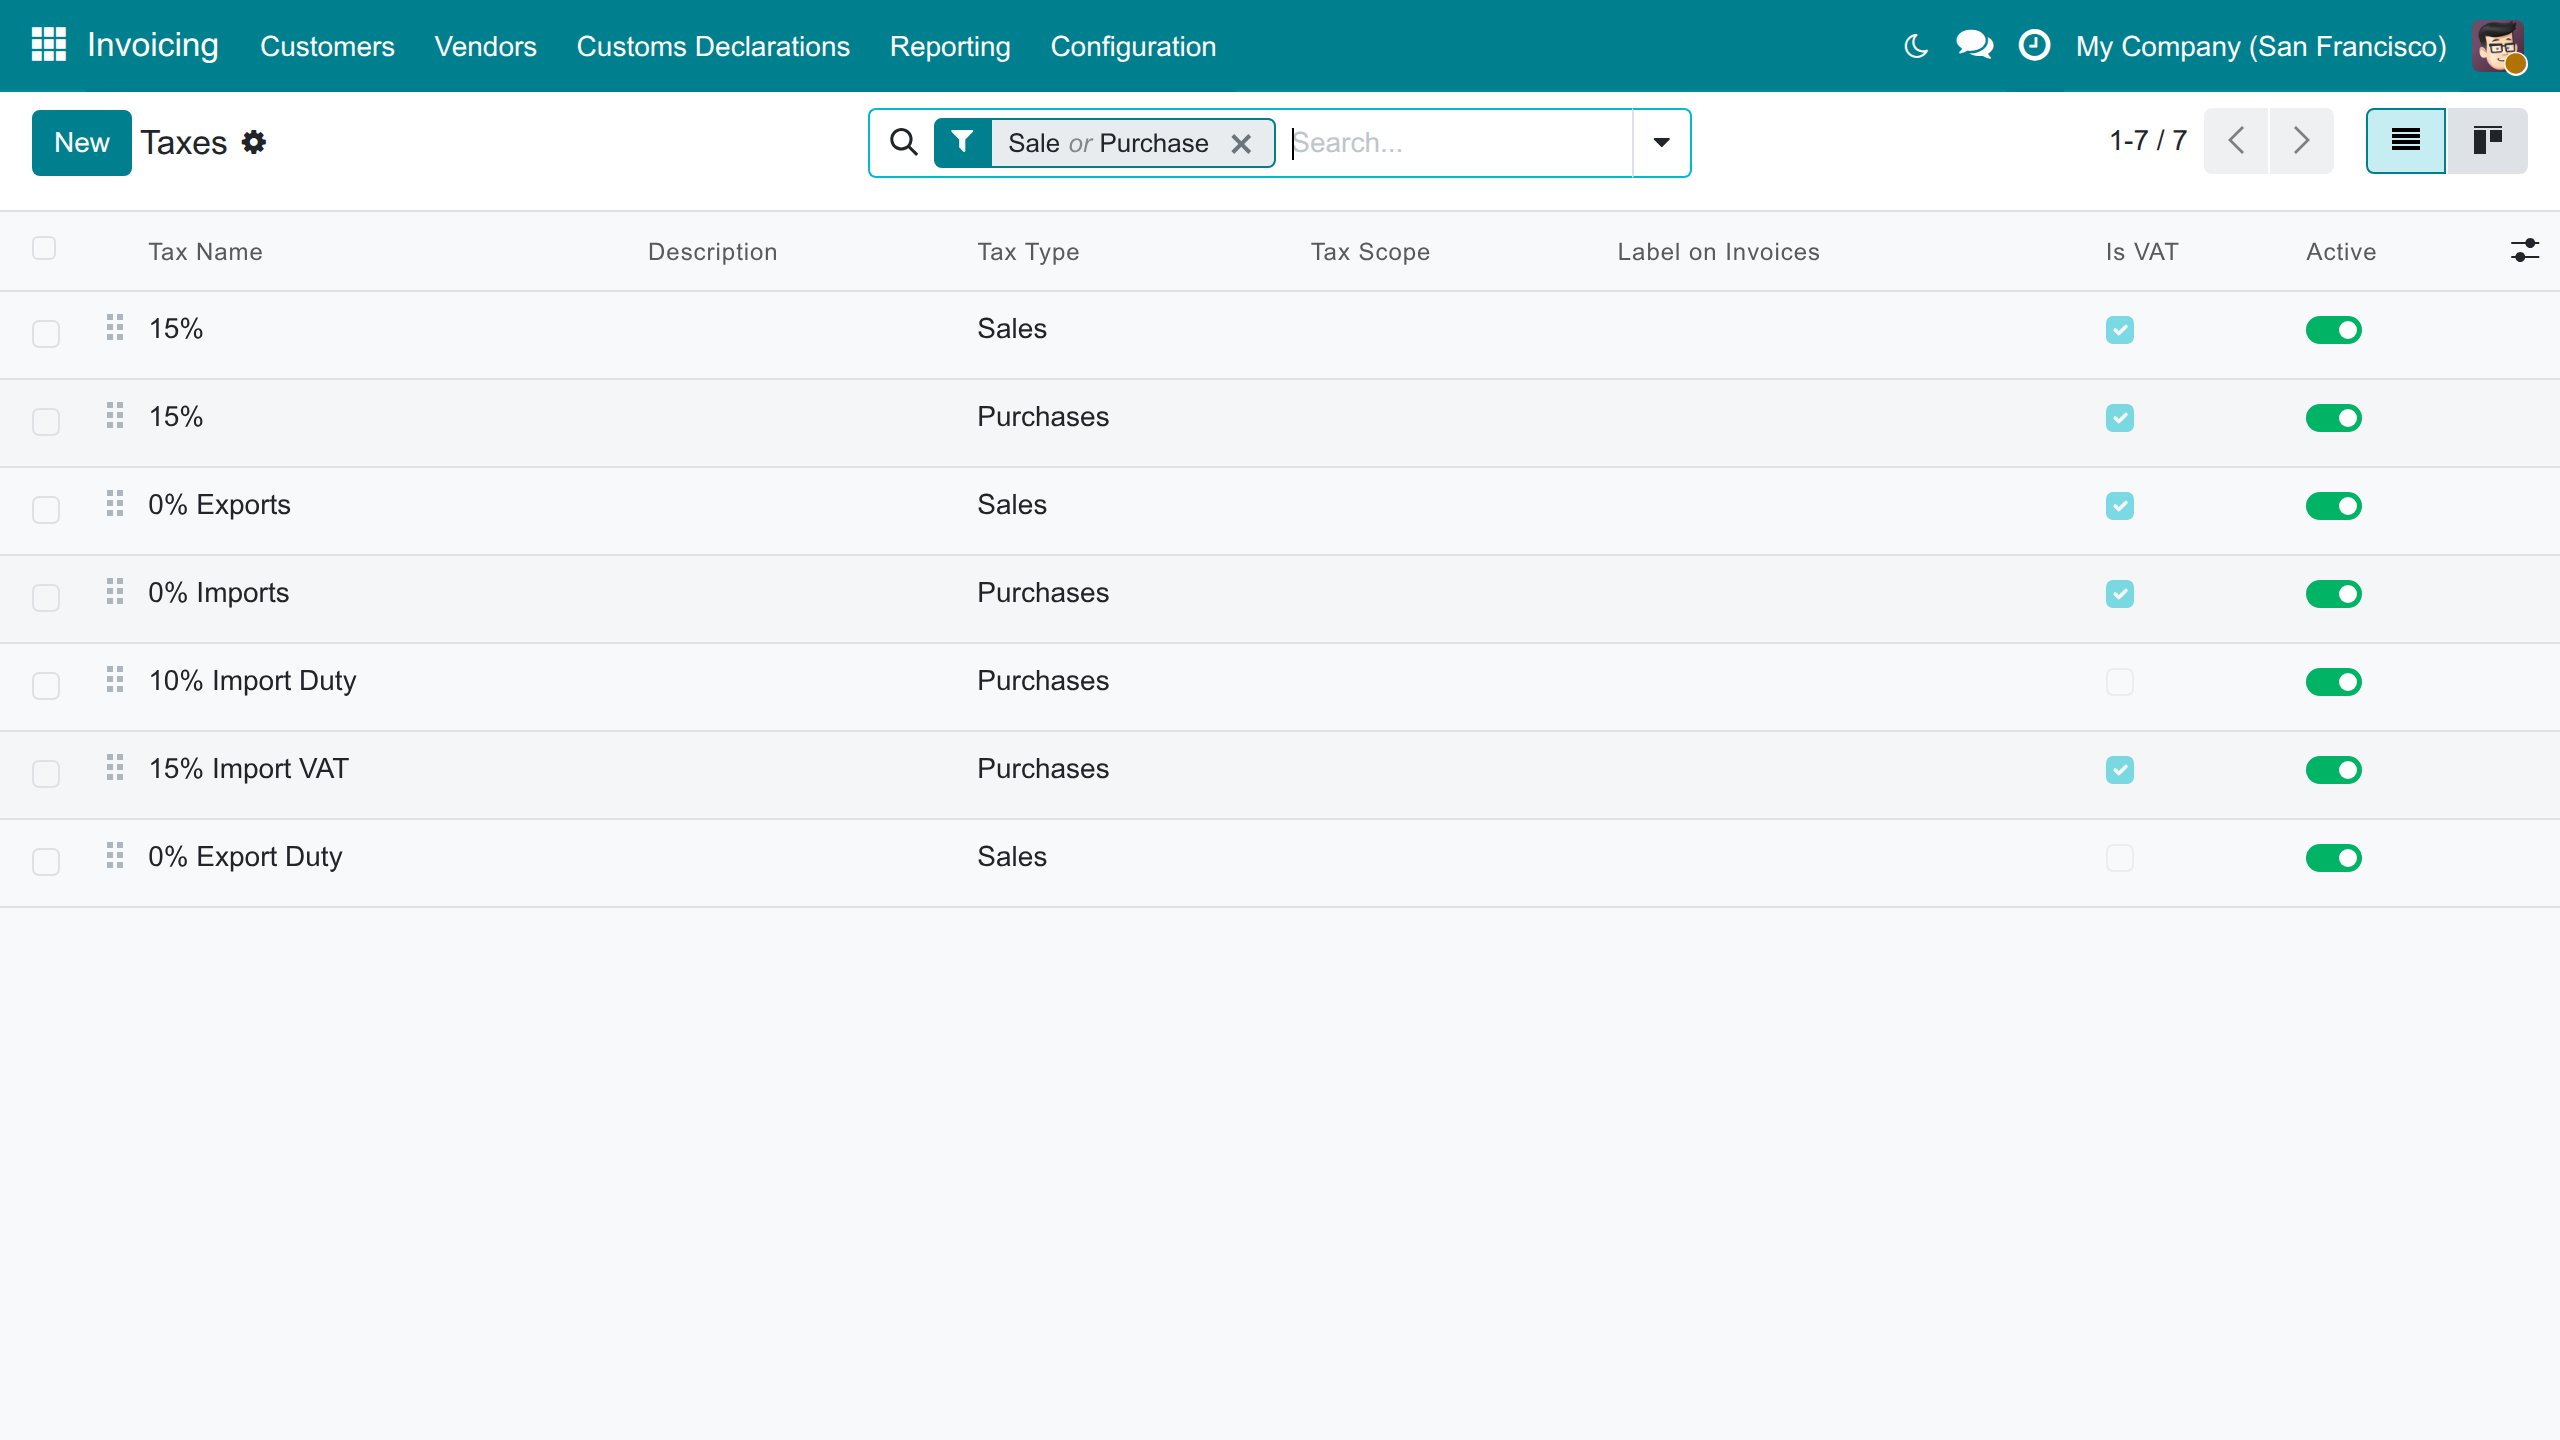Grab drag handle of 10% Import Duty row
The width and height of the screenshot is (2560, 1440).
pyautogui.click(x=115, y=679)
